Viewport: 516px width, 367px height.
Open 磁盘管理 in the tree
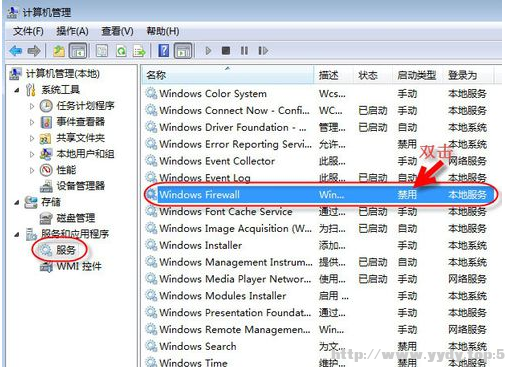(76, 218)
